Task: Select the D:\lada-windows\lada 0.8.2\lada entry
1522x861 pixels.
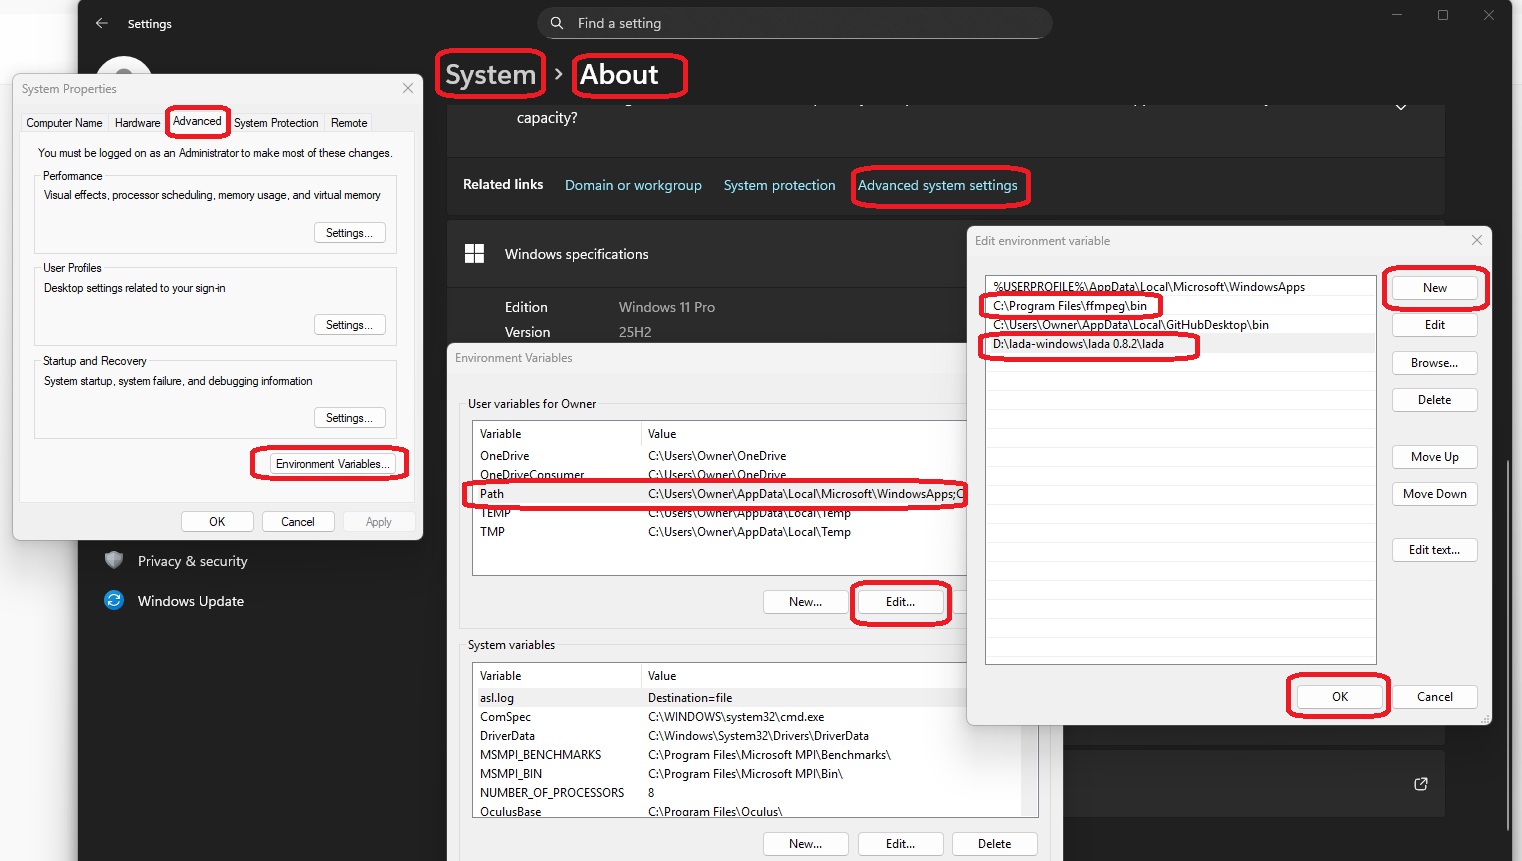Action: [1180, 344]
